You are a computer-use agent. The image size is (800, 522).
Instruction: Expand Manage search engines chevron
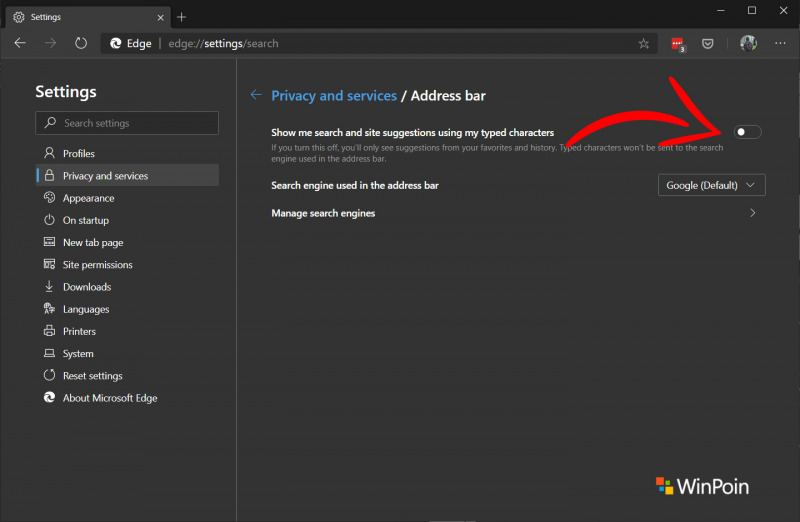click(x=753, y=213)
